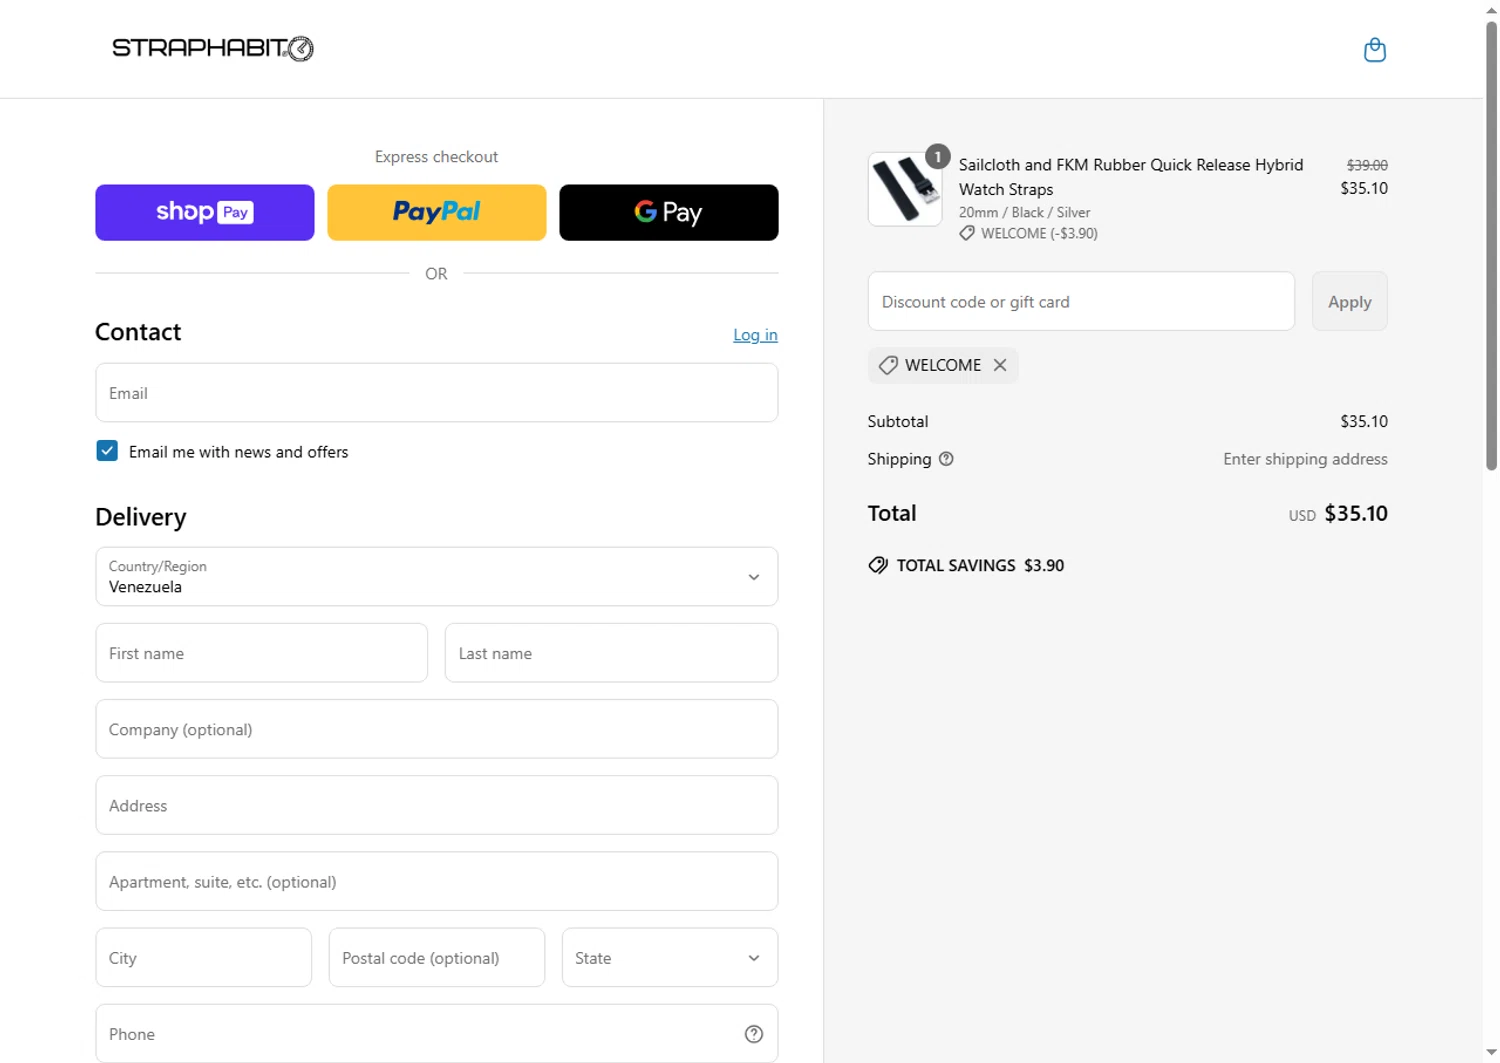Click the scrollbar down arrow
1500x1063 pixels.
coord(1491,1053)
